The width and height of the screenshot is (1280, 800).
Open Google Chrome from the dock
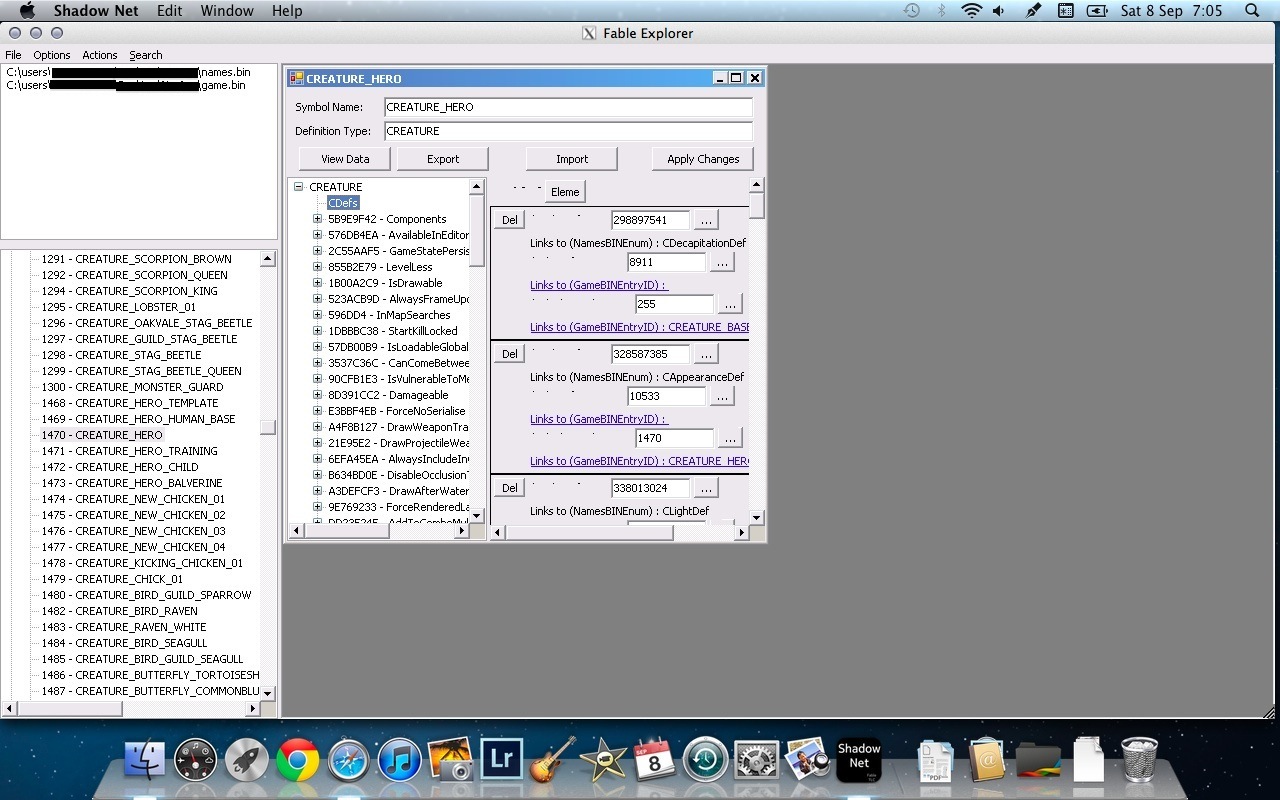point(298,762)
